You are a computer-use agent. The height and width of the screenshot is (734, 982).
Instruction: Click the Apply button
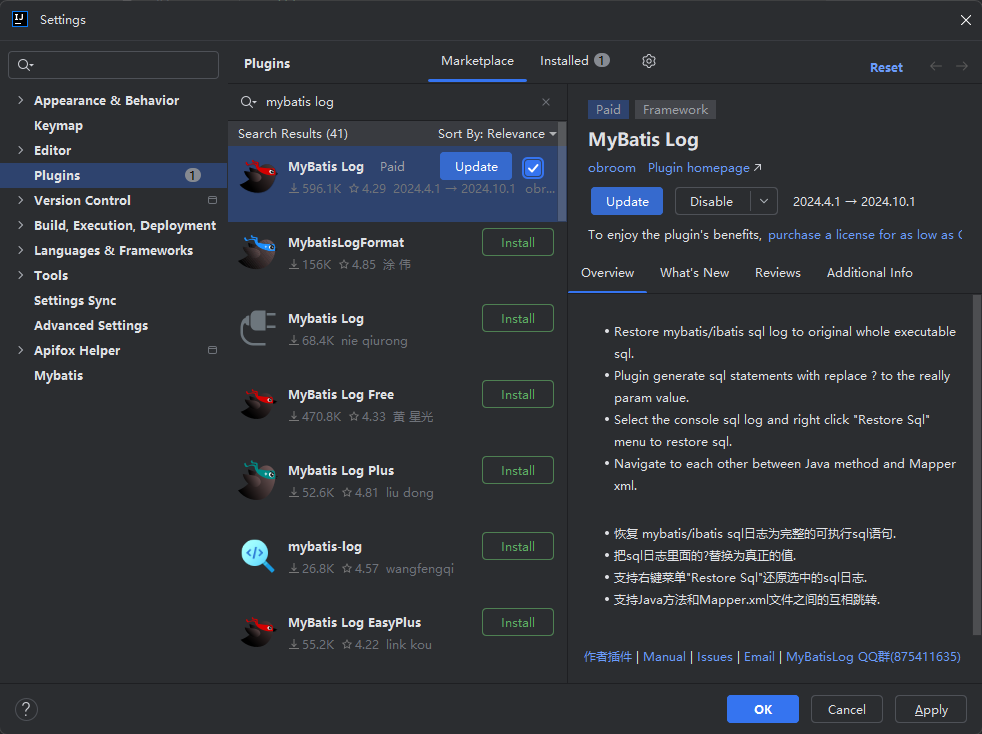pos(931,710)
